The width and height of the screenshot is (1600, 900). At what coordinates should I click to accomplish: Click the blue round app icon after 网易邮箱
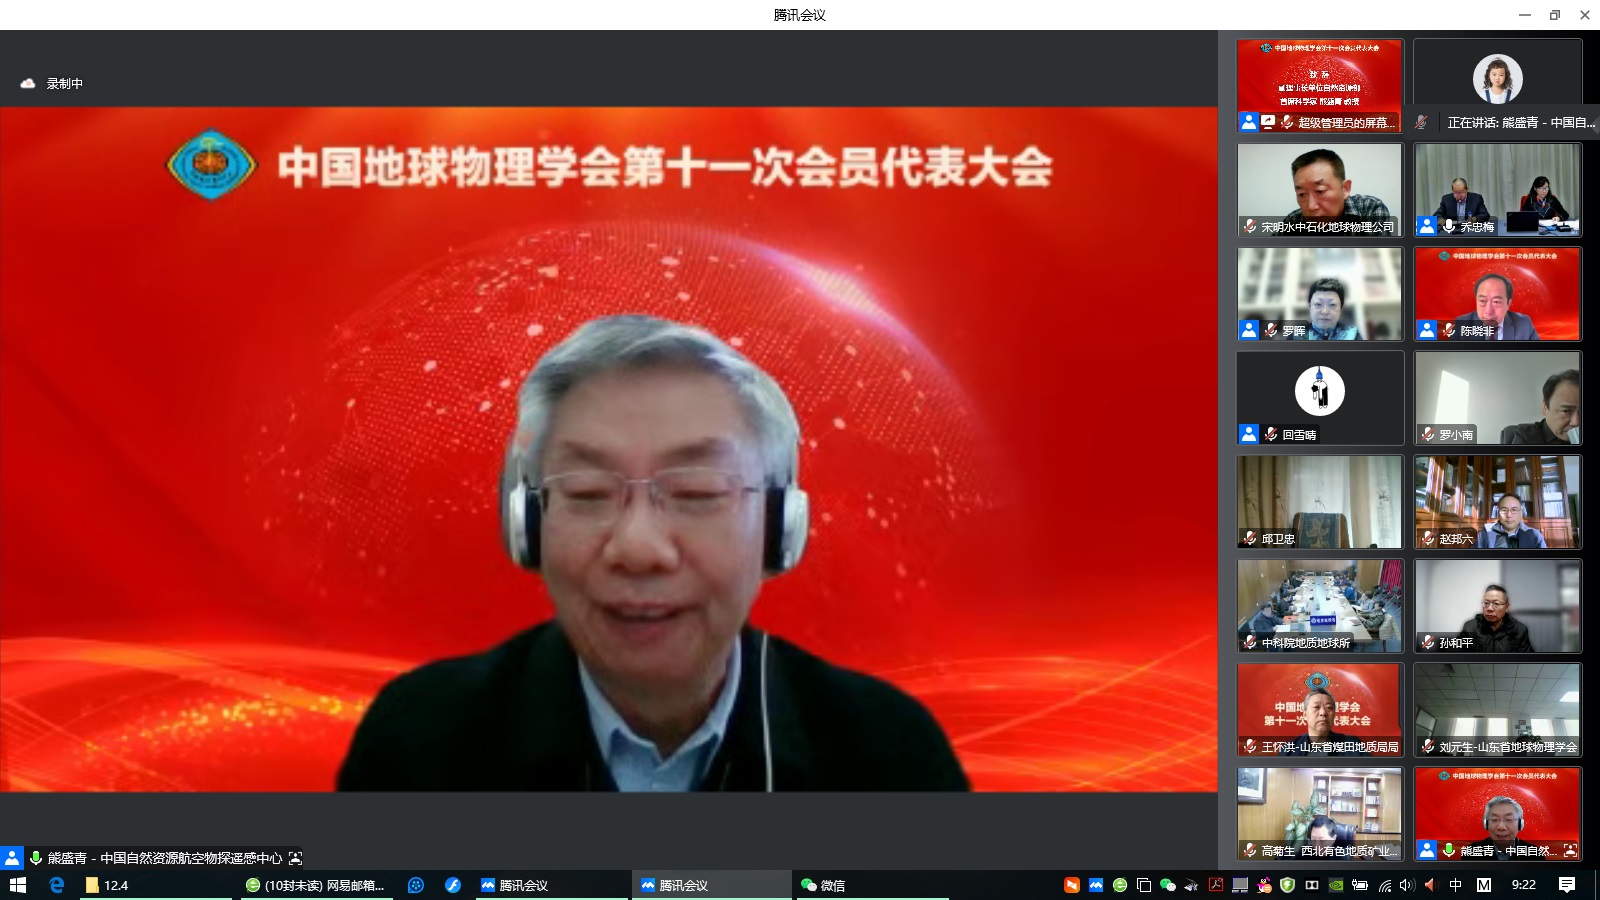tap(416, 885)
